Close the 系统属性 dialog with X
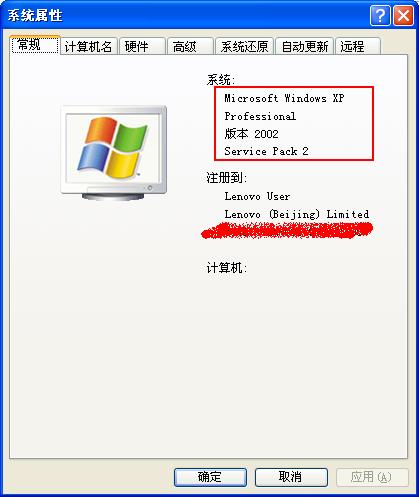 pyautogui.click(x=403, y=15)
